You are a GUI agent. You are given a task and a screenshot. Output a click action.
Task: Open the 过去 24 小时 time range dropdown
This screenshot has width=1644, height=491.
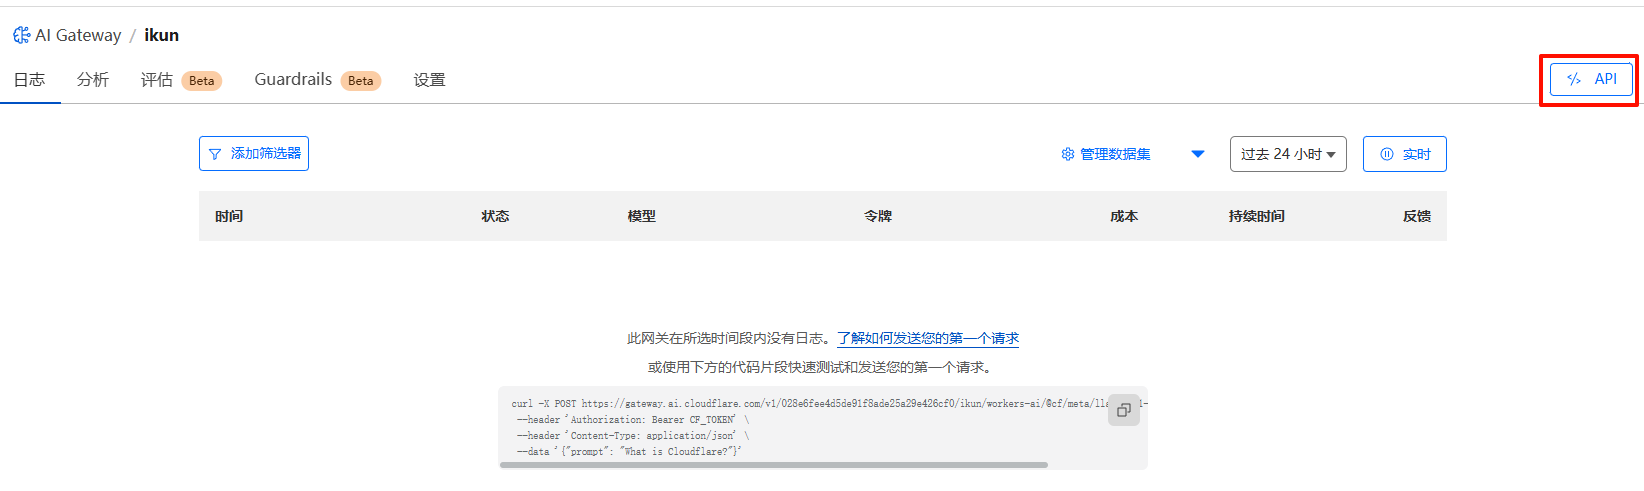[1288, 154]
